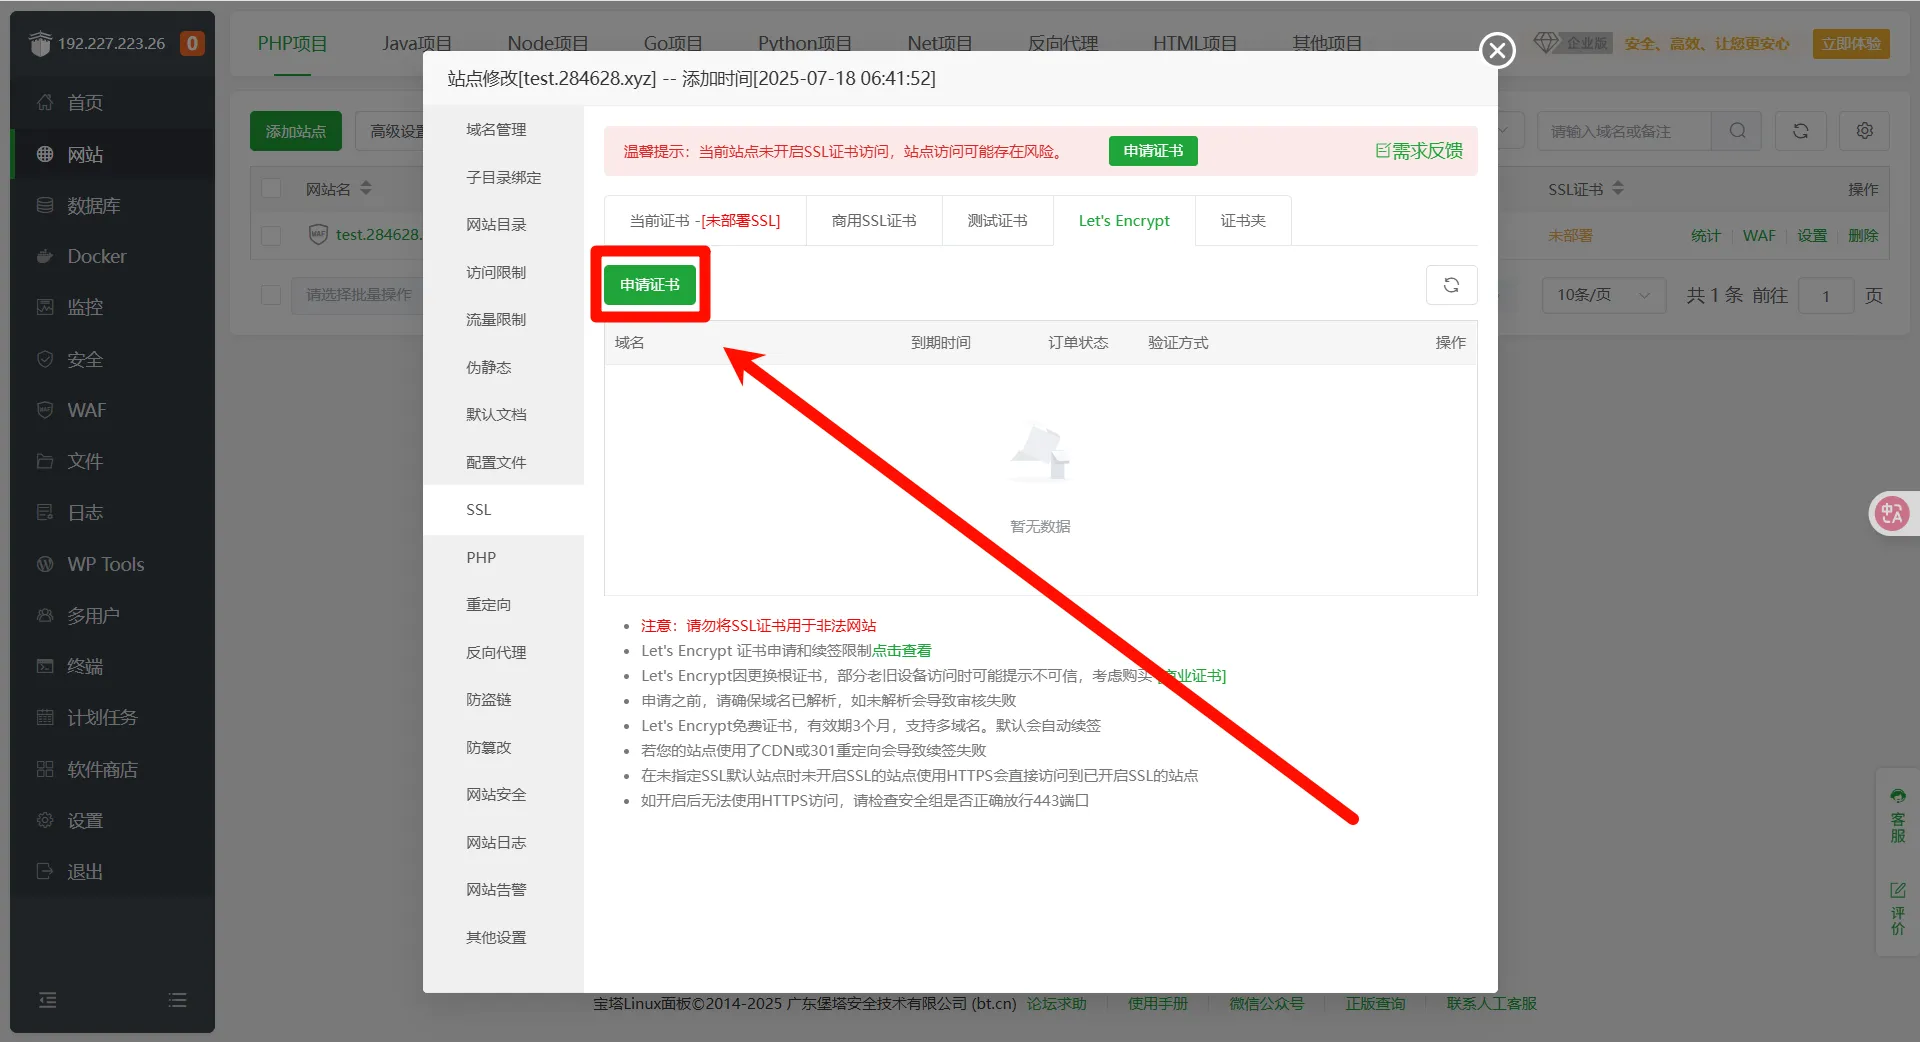Open the settings gear icon in toolbar

pos(1864,131)
